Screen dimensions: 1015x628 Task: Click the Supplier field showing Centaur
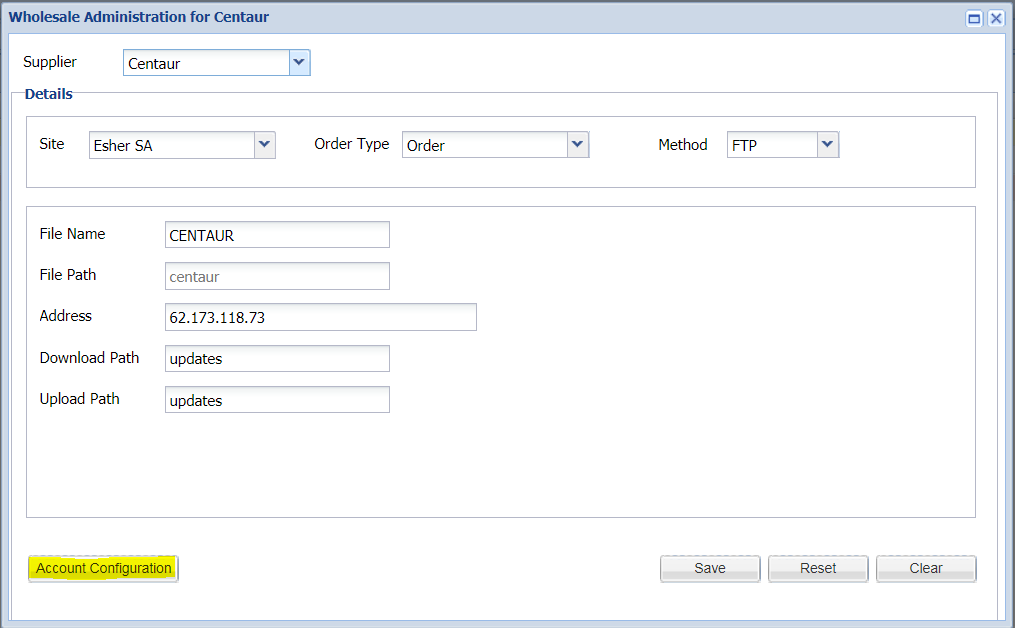point(206,63)
